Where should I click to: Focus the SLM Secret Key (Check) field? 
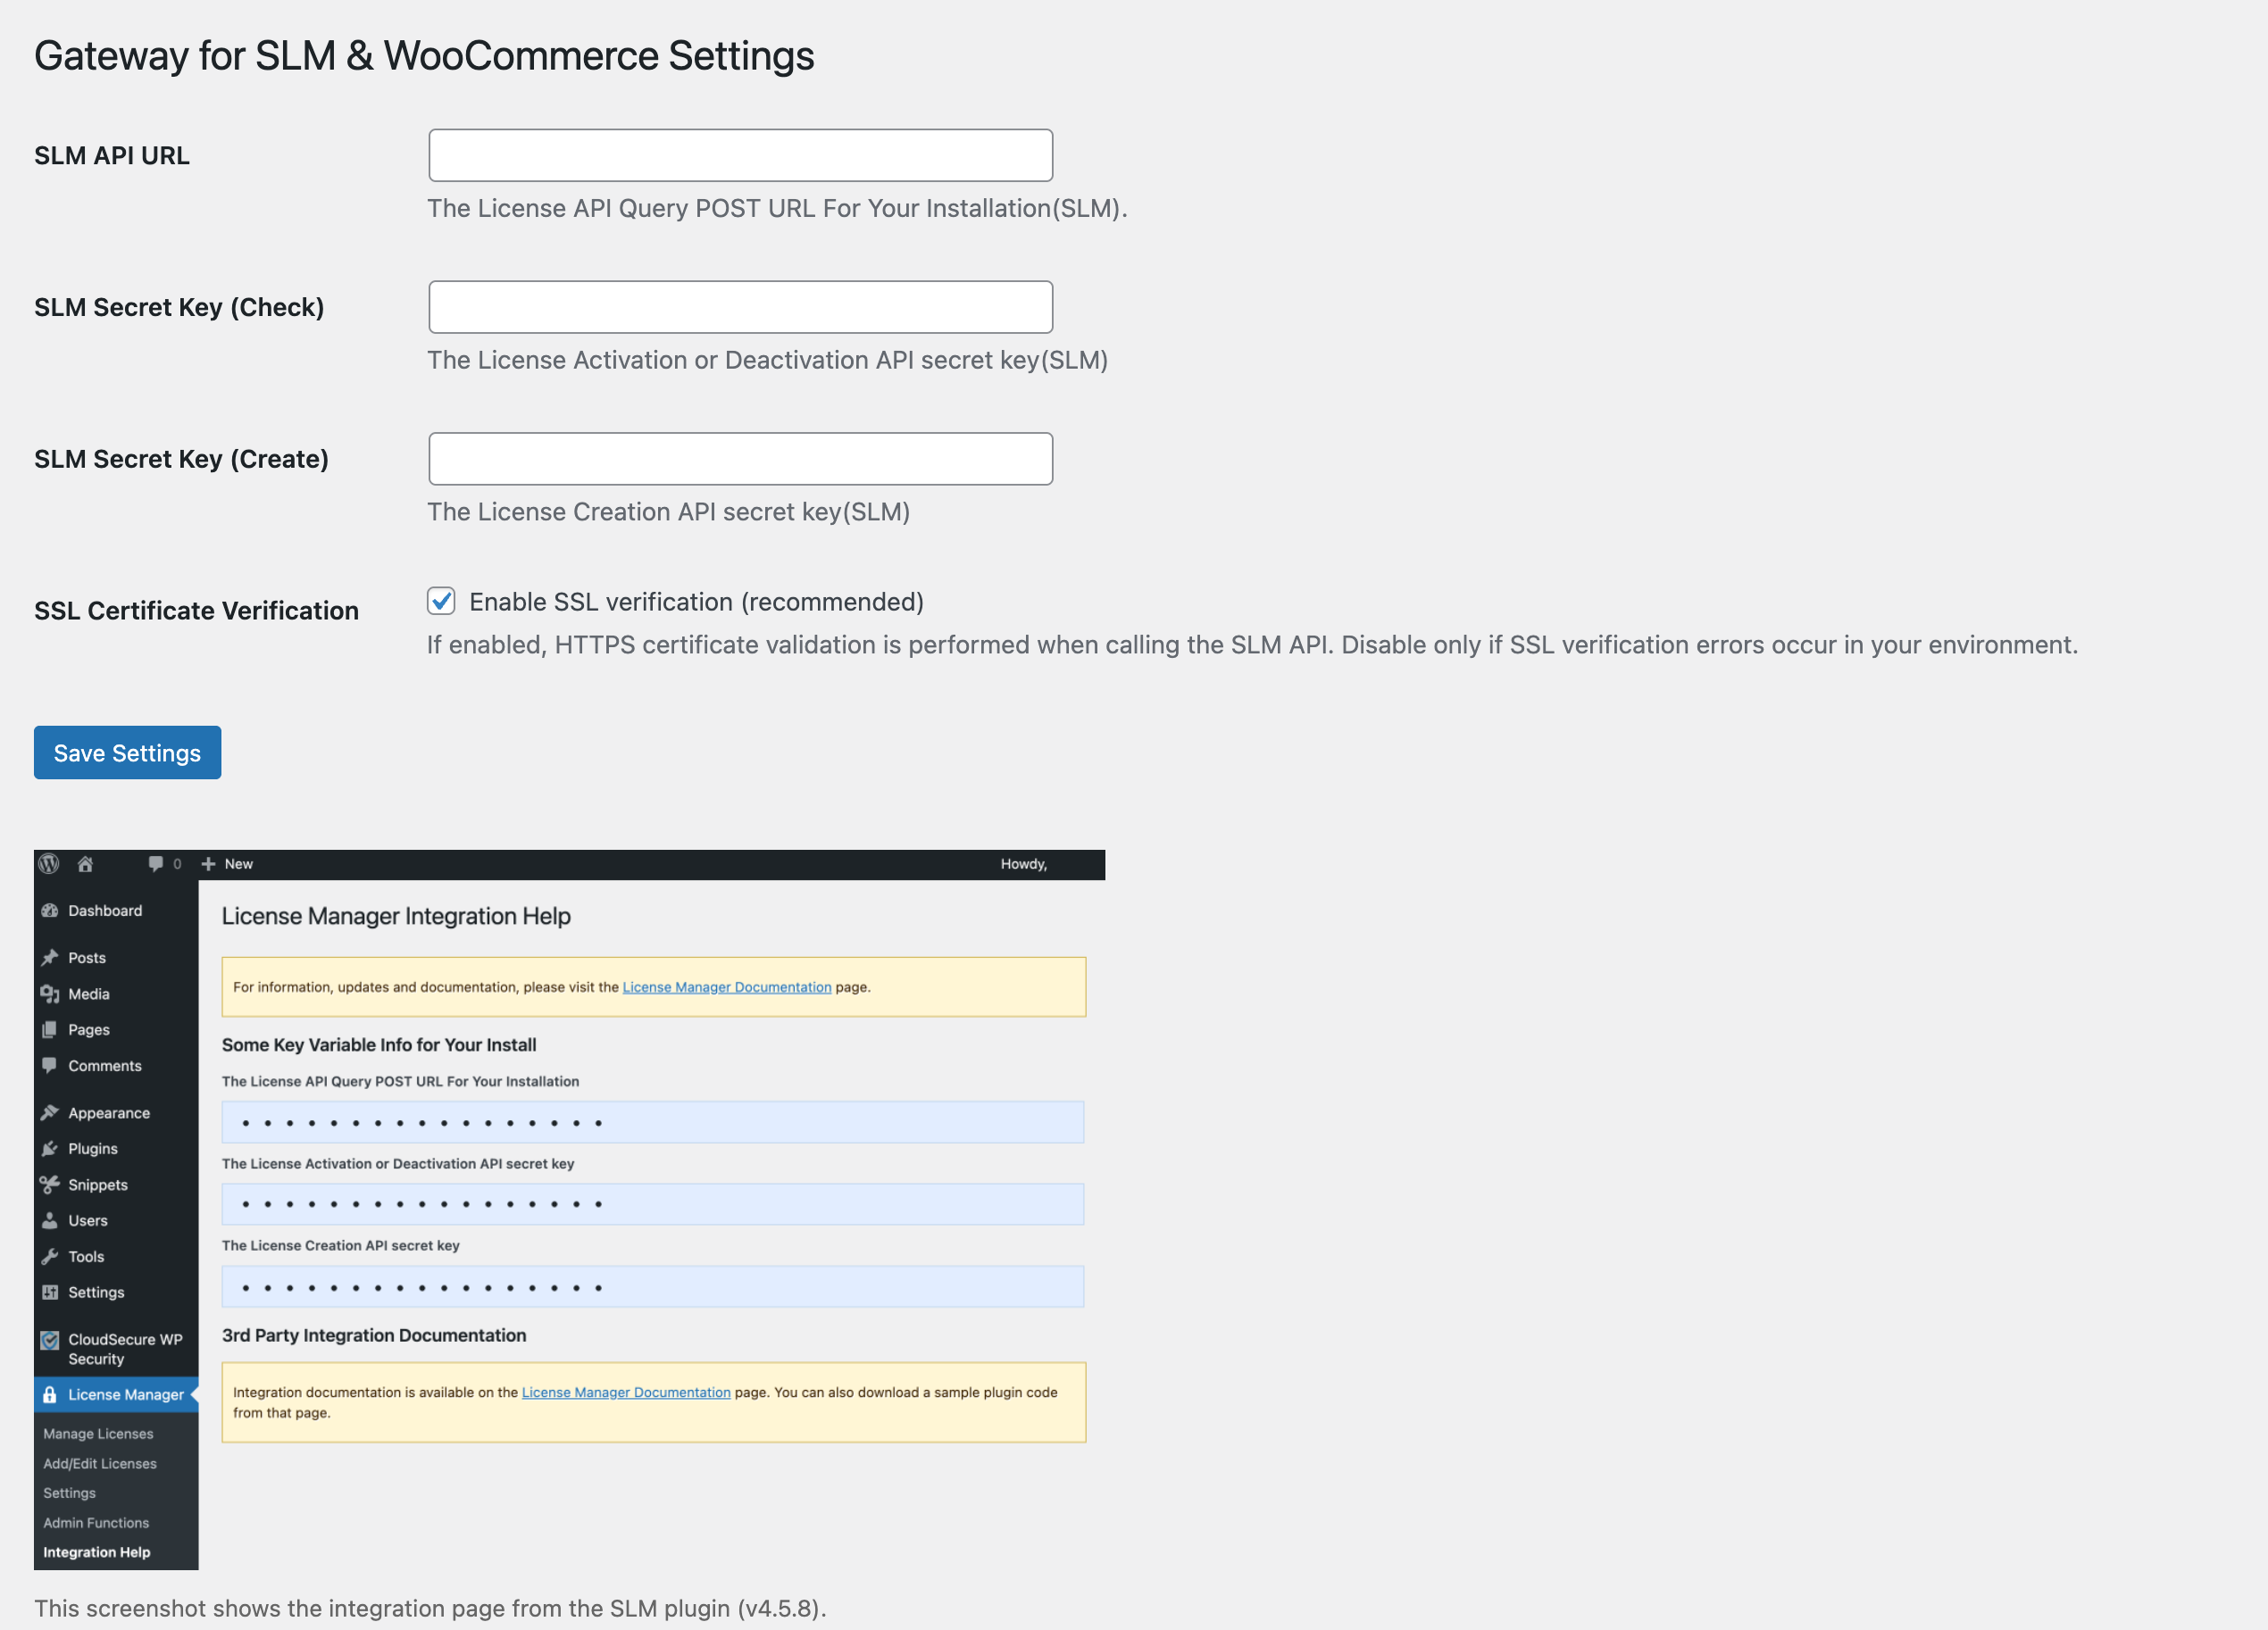point(740,308)
